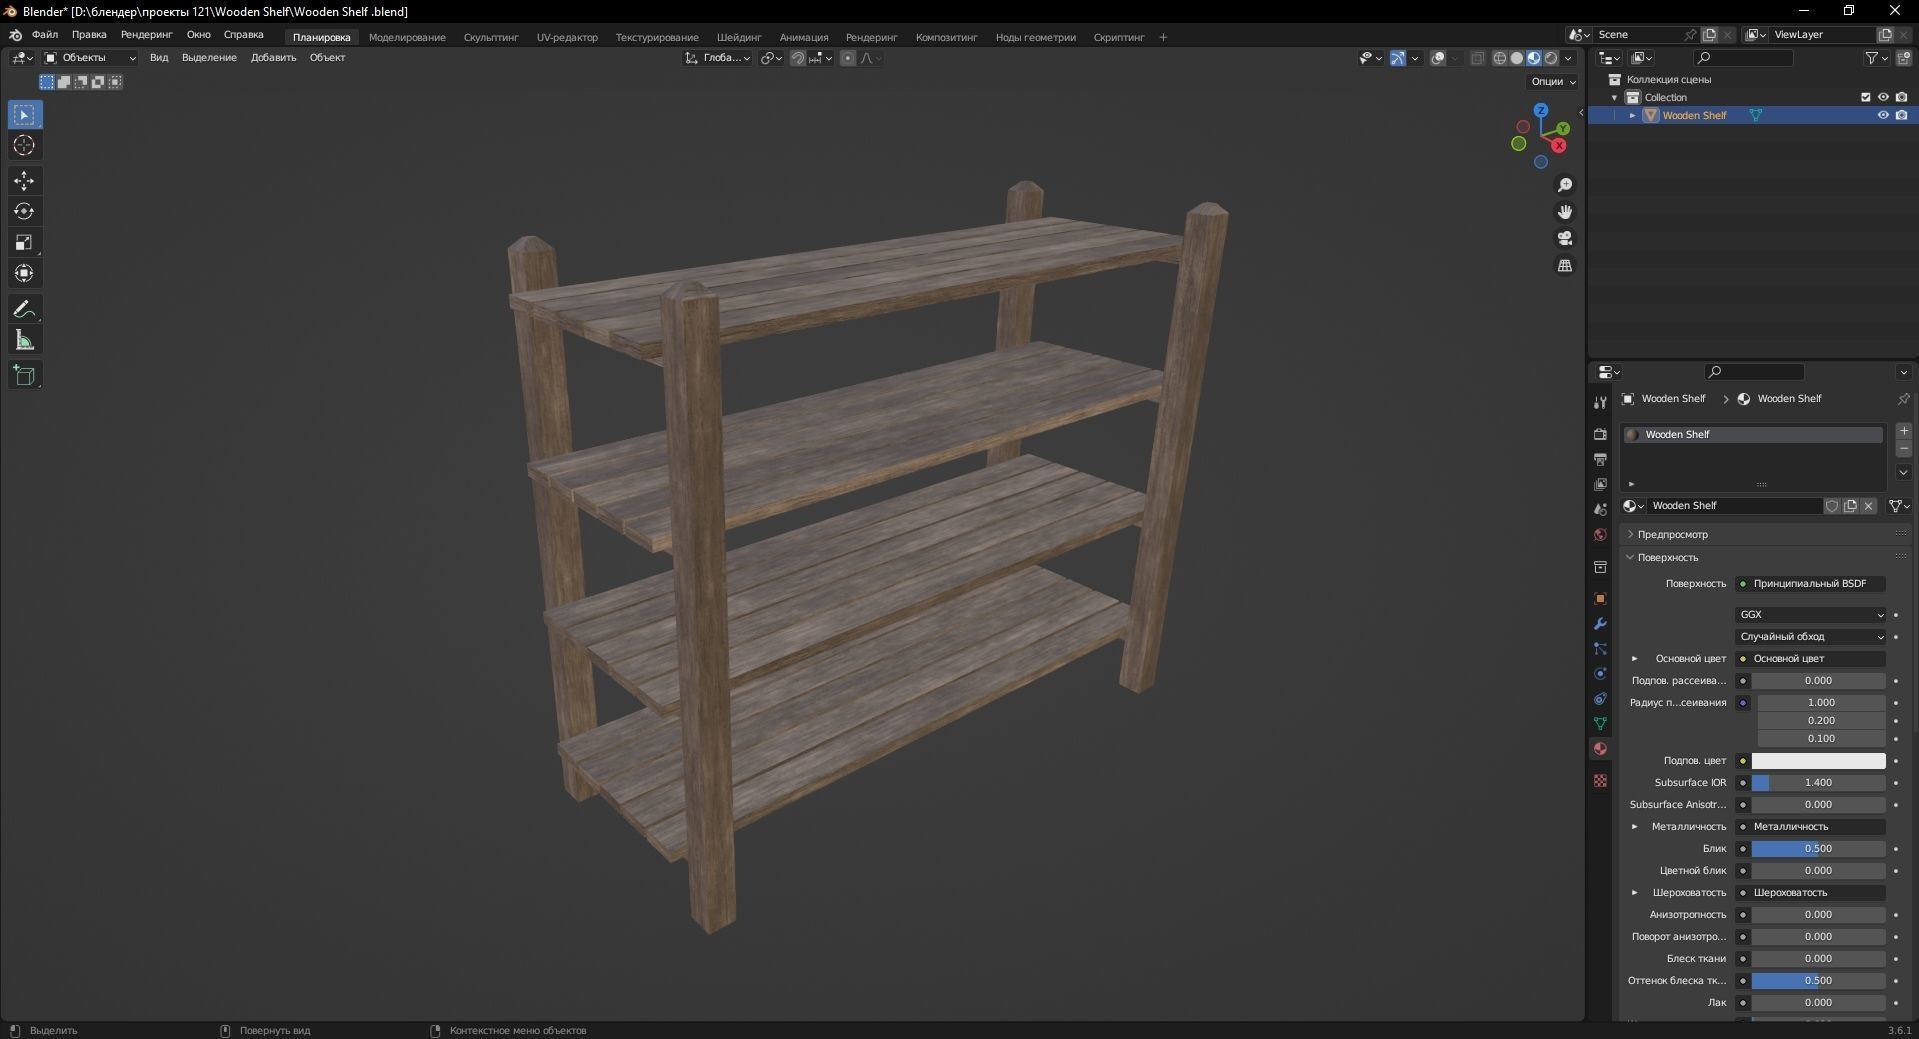Open the Output properties tab
Image resolution: width=1919 pixels, height=1039 pixels.
[1600, 459]
